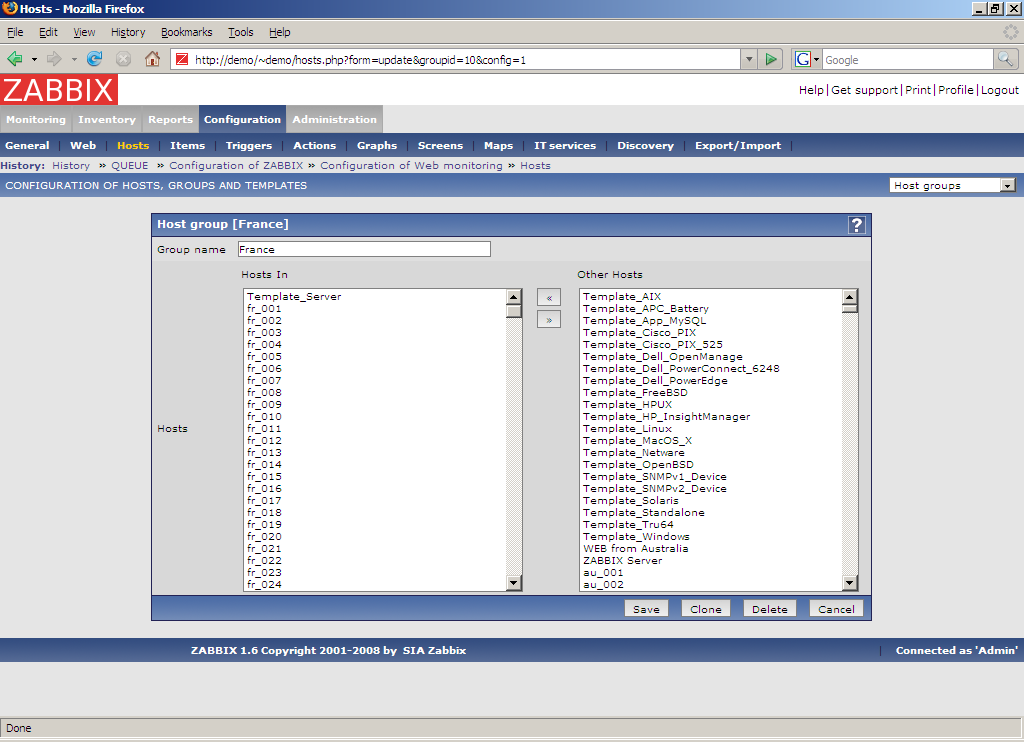Image resolution: width=1024 pixels, height=742 pixels.
Task: Open the Web submenu
Action: click(x=83, y=146)
